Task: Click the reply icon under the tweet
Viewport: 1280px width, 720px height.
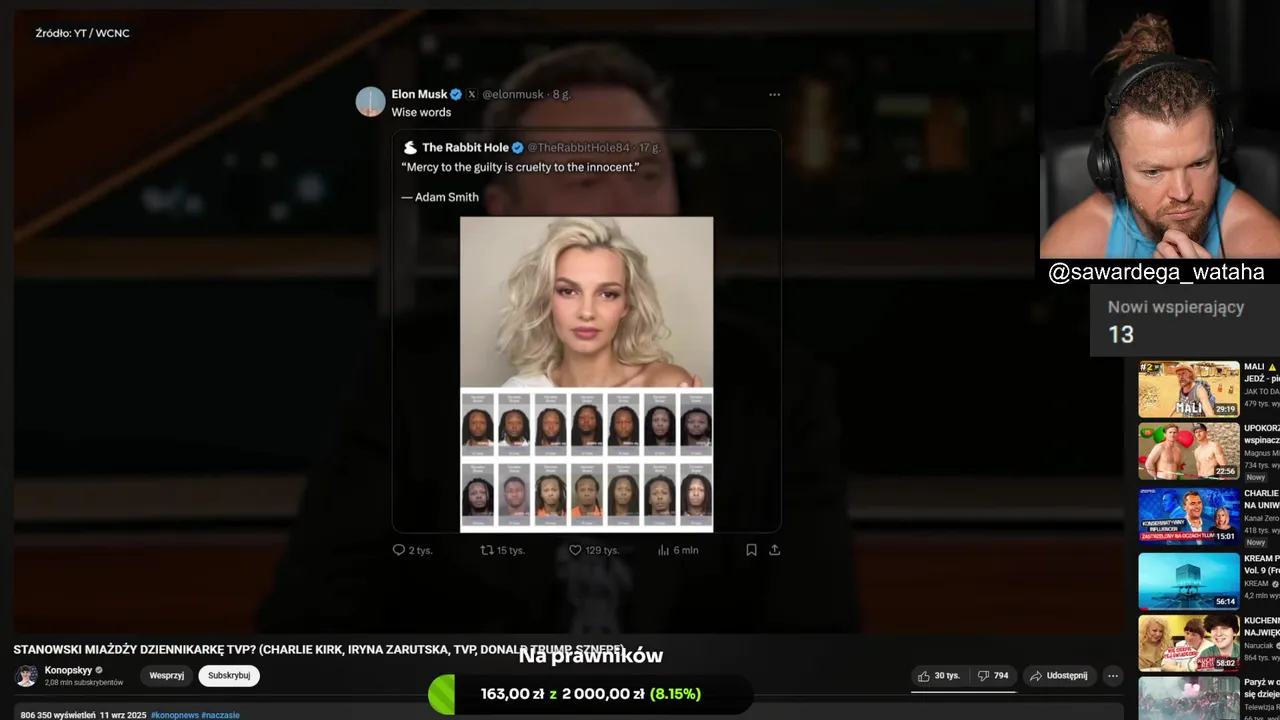Action: (399, 550)
